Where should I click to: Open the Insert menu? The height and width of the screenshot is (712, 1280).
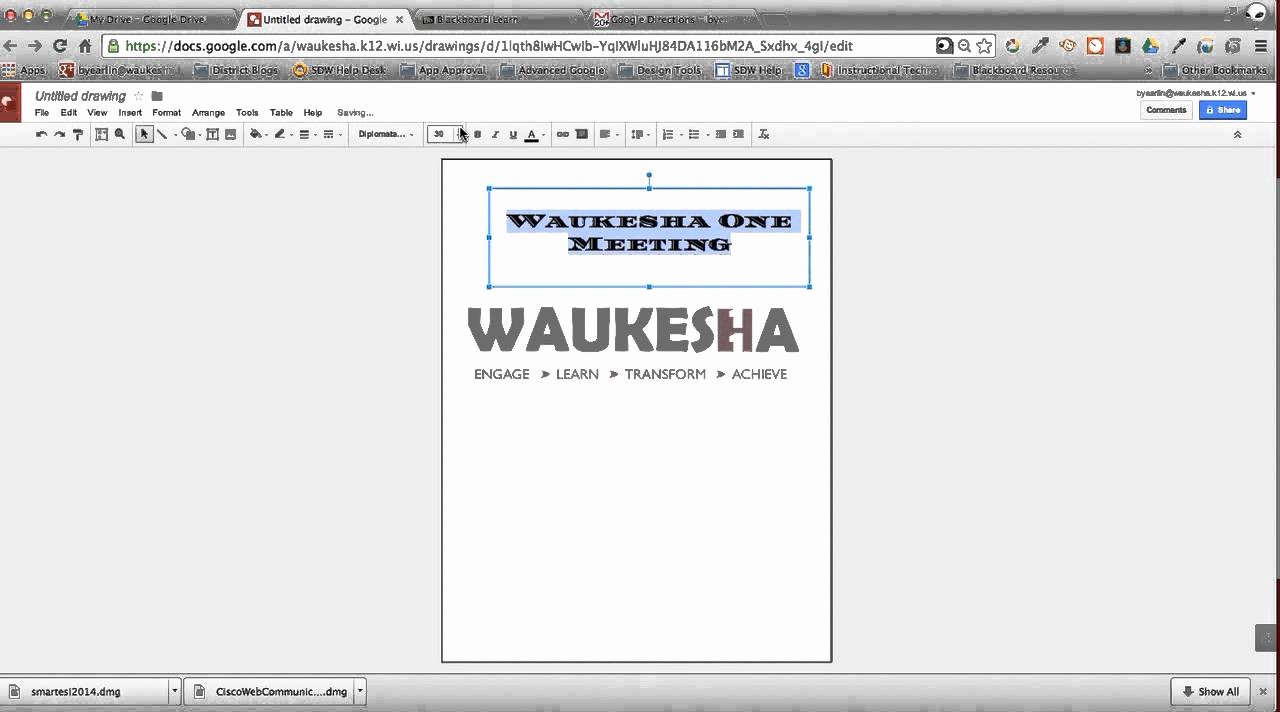pos(130,113)
